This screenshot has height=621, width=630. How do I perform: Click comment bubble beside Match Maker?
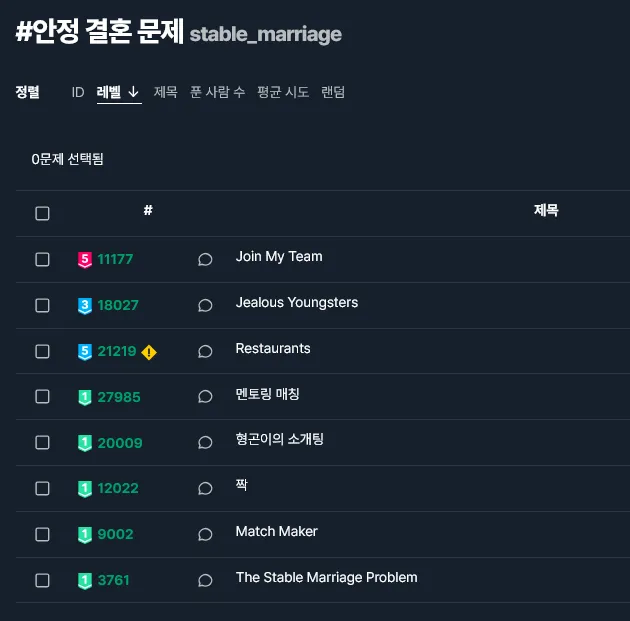click(205, 535)
